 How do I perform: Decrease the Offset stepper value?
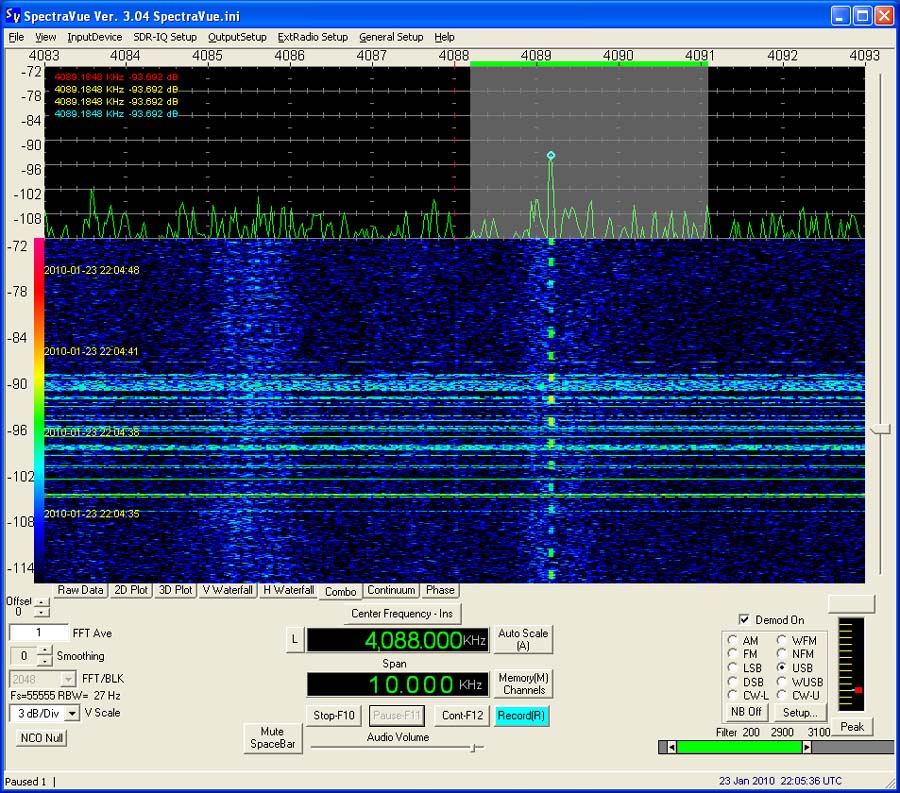coord(42,612)
